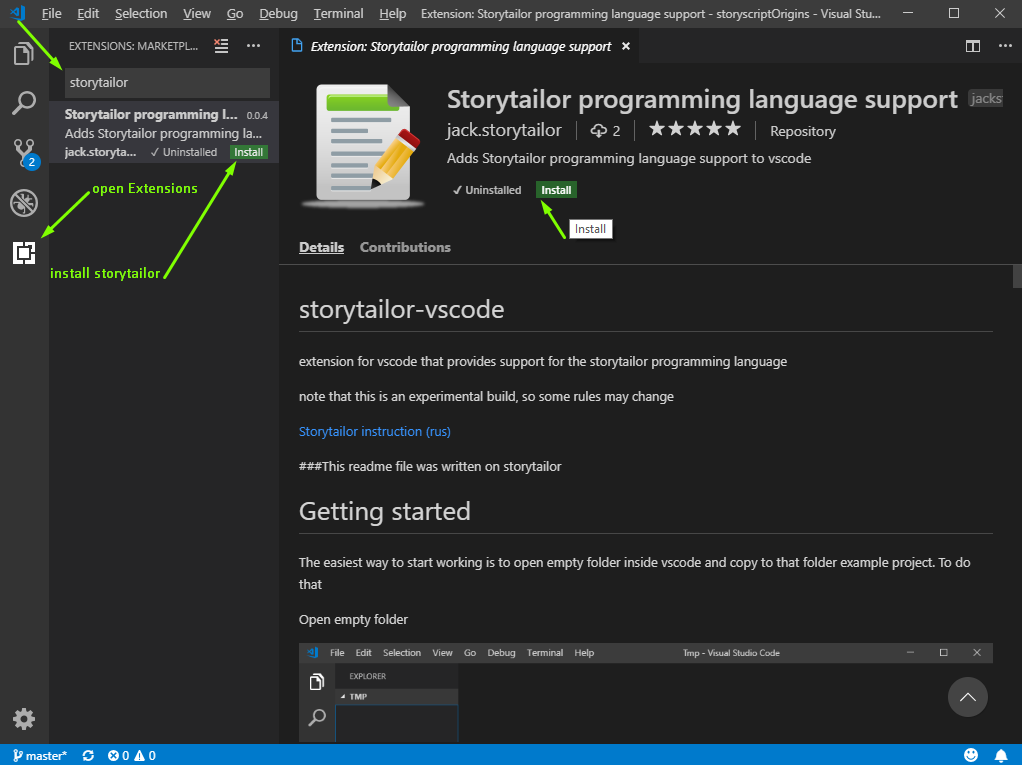Image resolution: width=1022 pixels, height=765 pixels.
Task: Open the Extensions view in activity bar
Action: (x=23, y=253)
